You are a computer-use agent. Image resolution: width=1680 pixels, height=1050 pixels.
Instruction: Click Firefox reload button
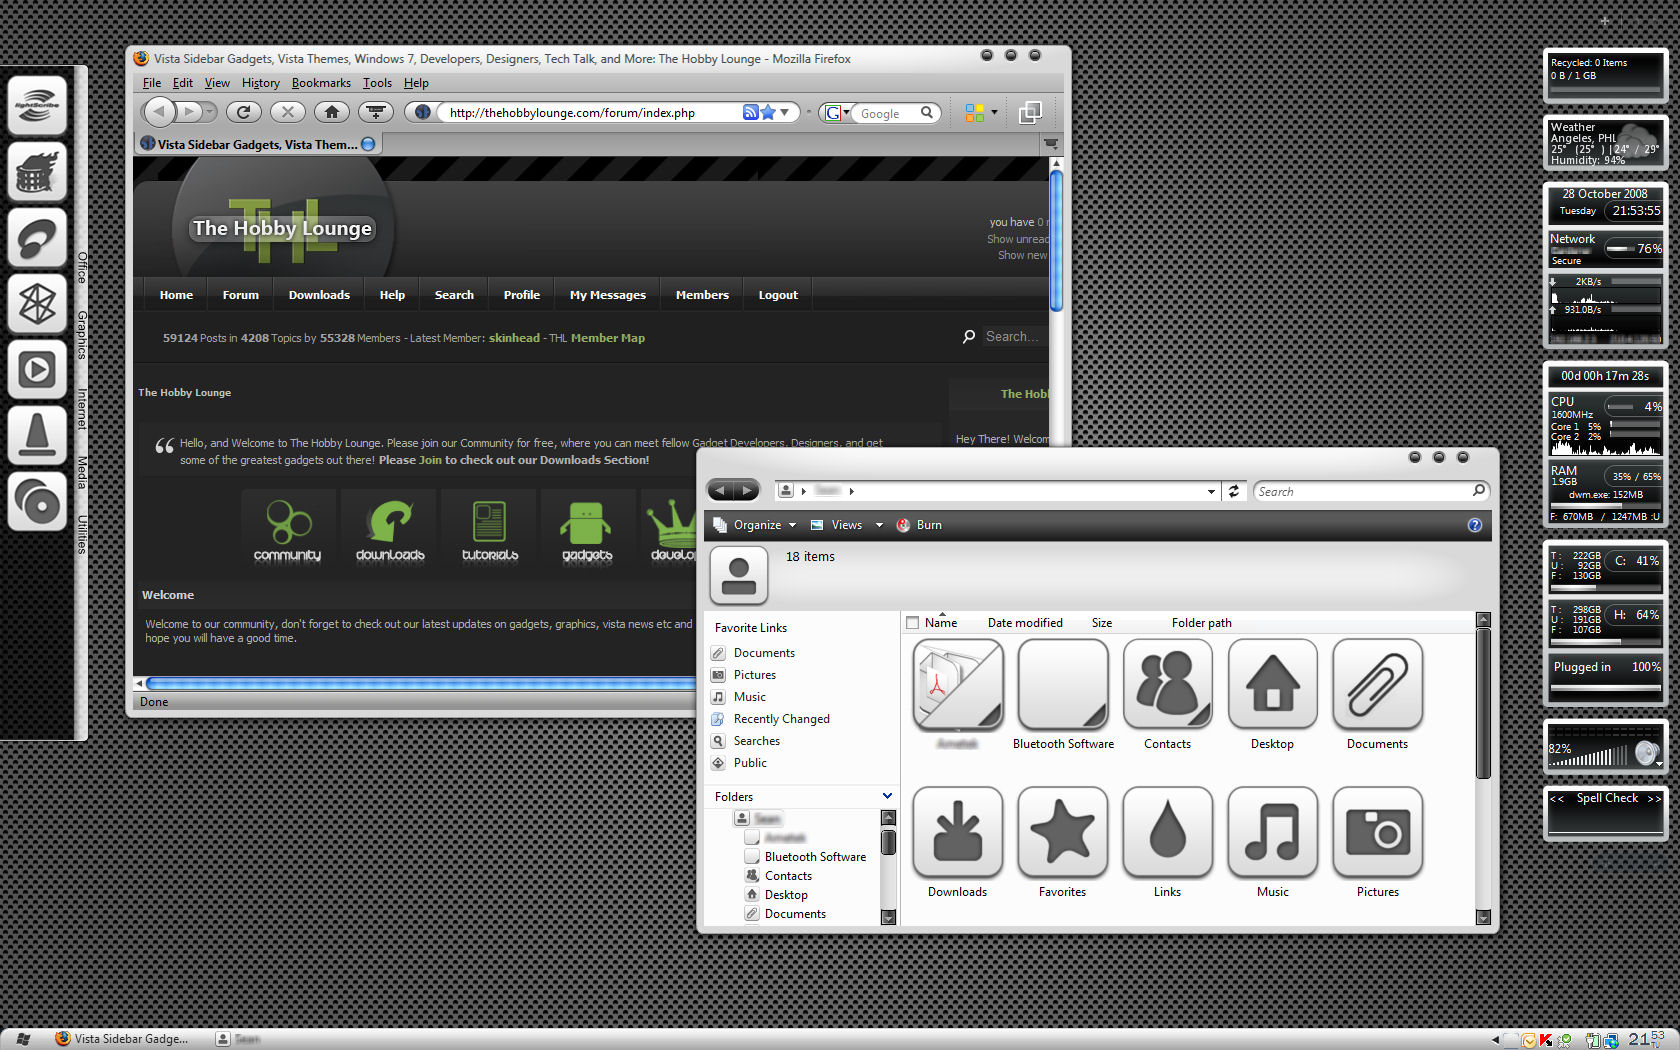coord(243,112)
